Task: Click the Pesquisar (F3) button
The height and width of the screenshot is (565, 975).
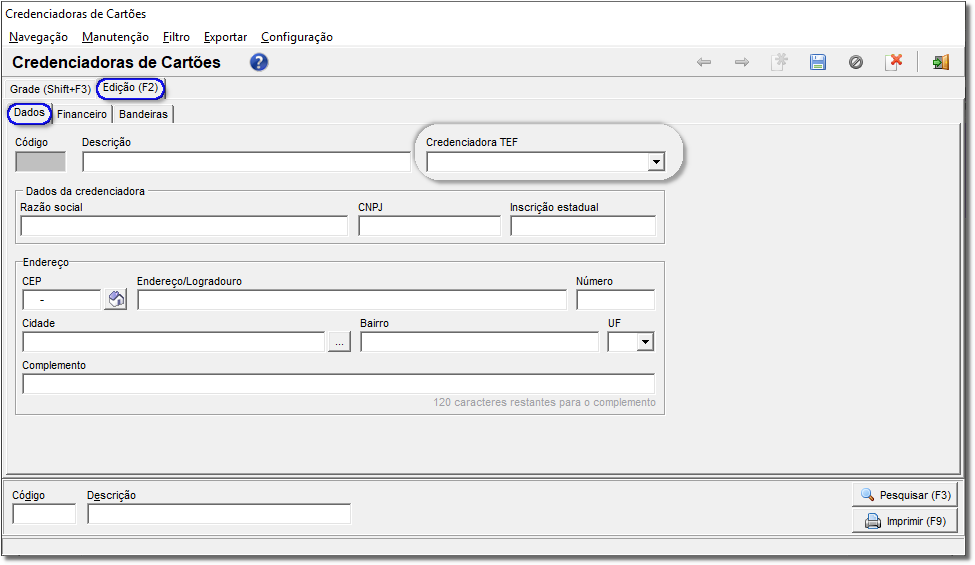Action: click(x=905, y=495)
